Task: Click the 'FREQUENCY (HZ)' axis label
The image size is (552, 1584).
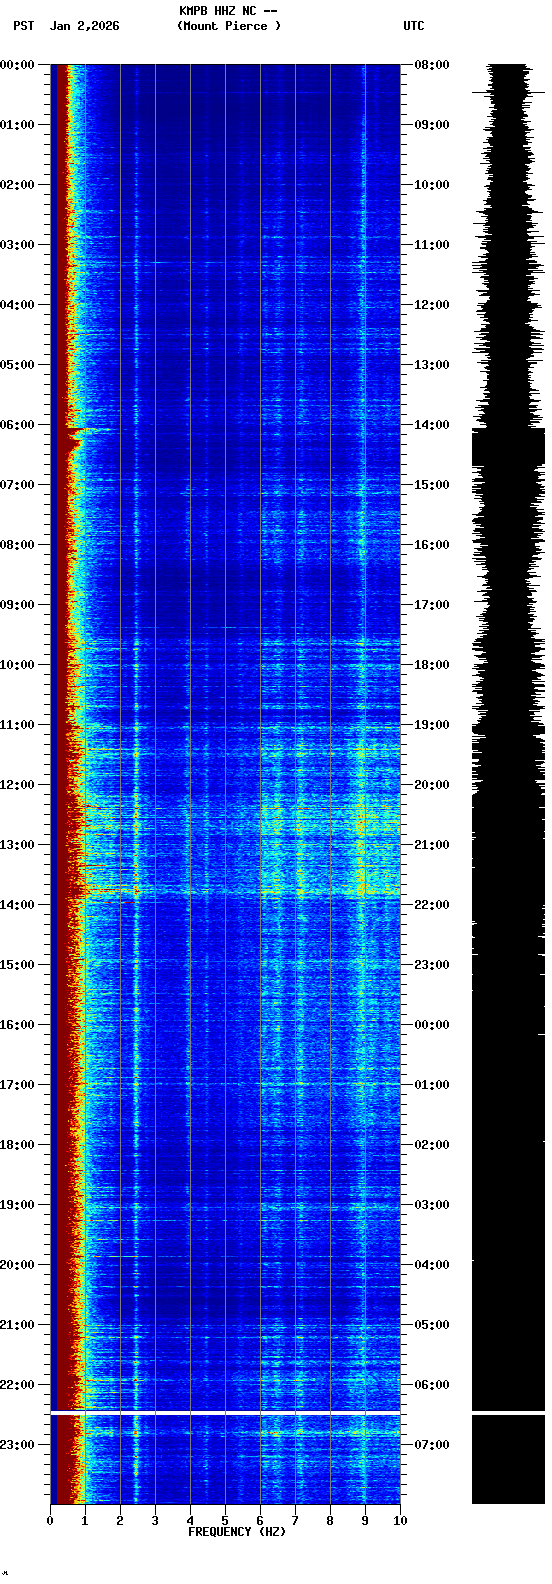Action: point(237,1532)
